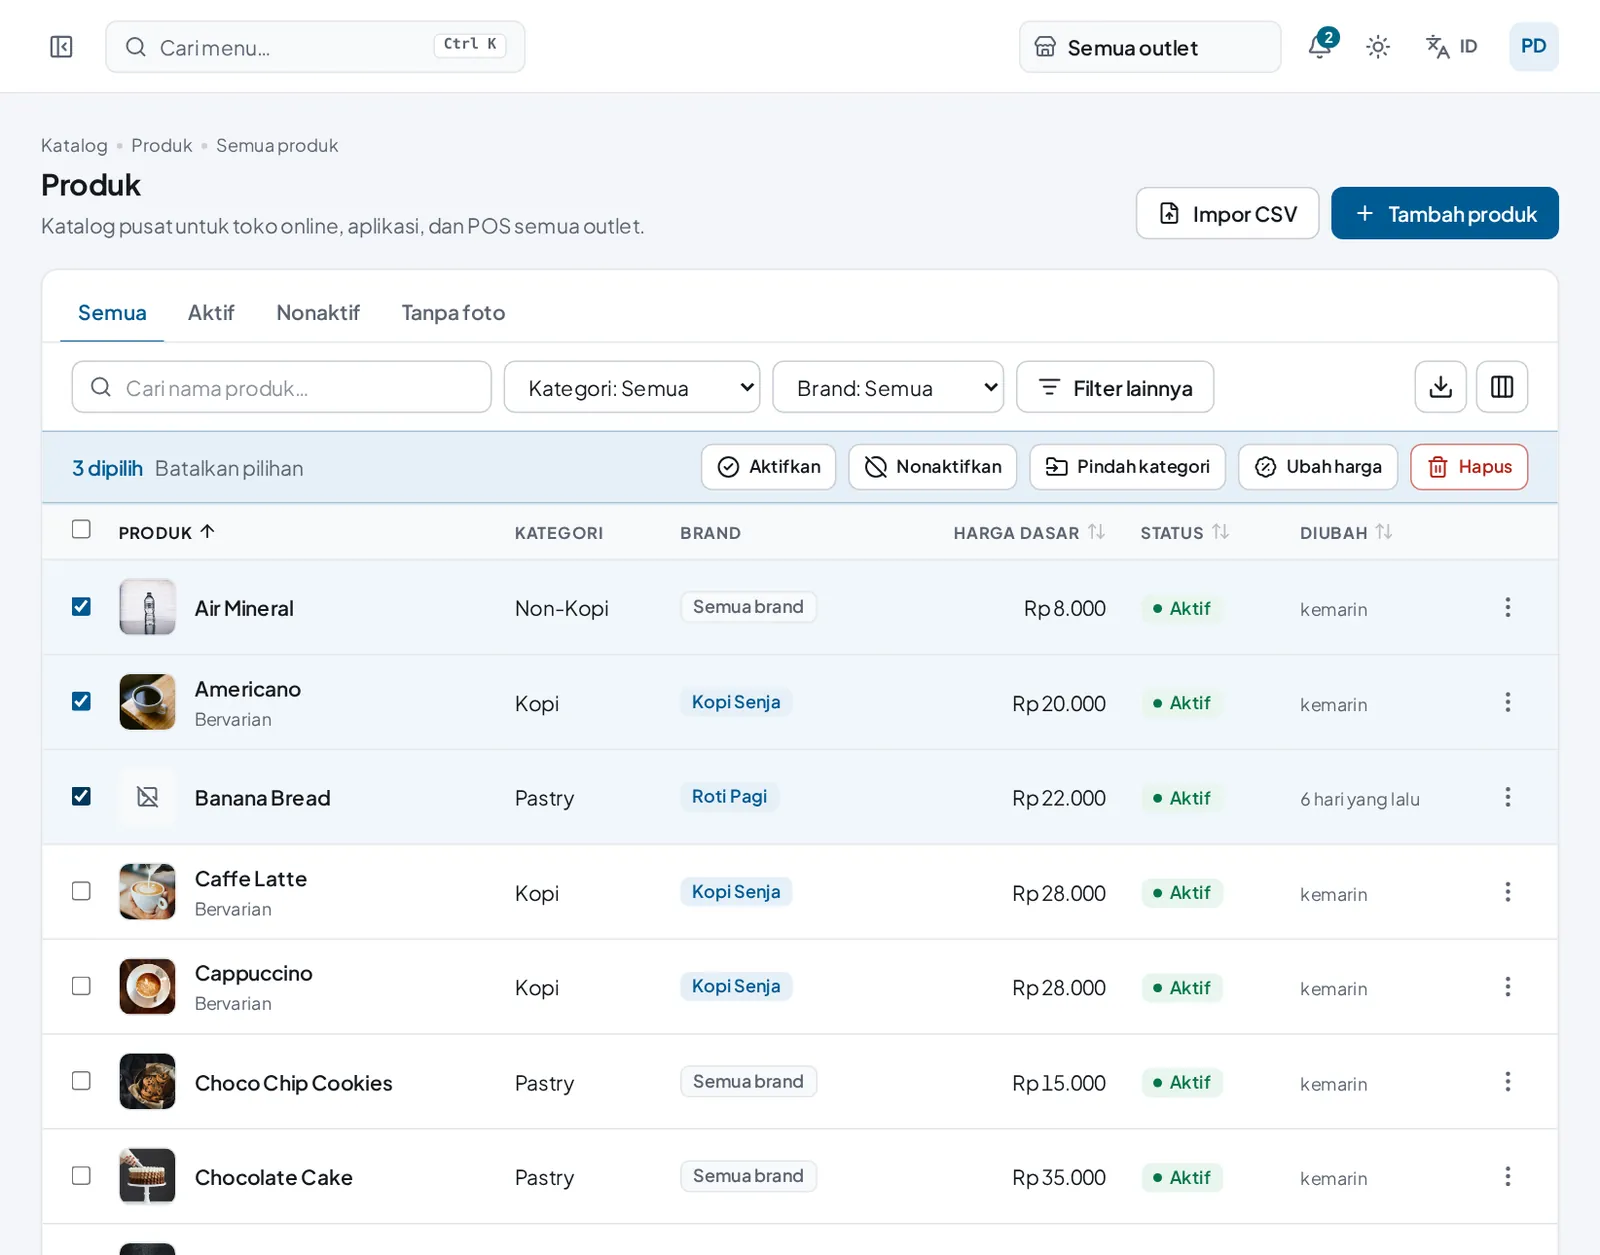Open row actions for Air Mineral

click(1507, 607)
